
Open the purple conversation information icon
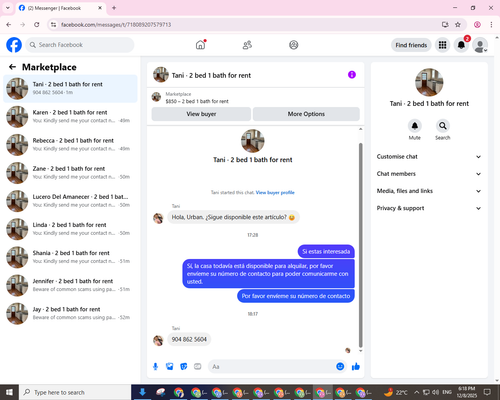pos(352,75)
